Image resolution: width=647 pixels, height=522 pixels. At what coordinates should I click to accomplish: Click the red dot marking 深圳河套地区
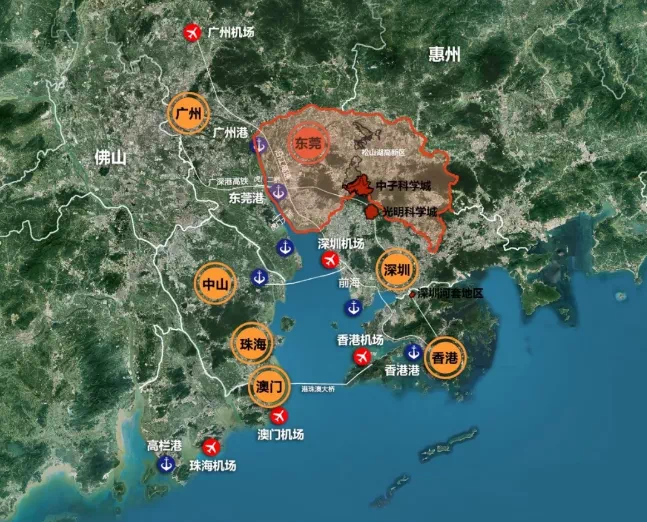click(412, 294)
